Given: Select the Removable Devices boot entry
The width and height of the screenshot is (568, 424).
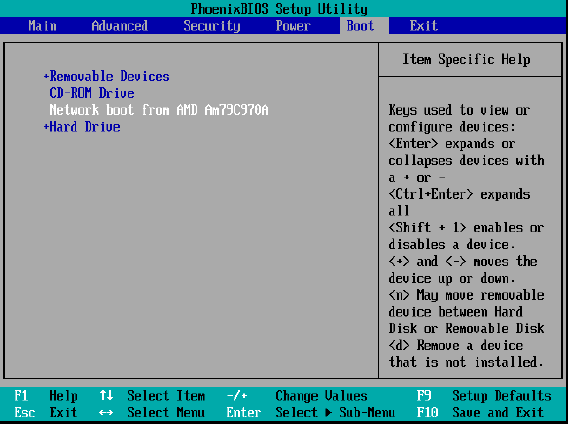Looking at the screenshot, I should 109,76.
